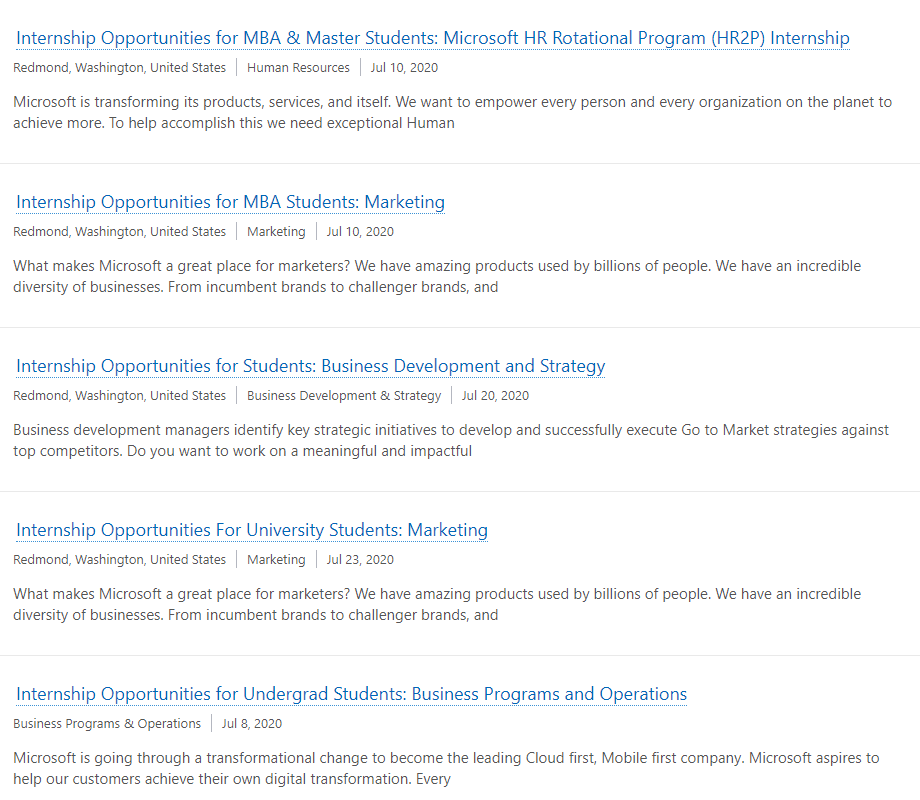Open Internship Opportunities For University Students: Marketing
Viewport: 920px width, 800px height.
pyautogui.click(x=252, y=530)
